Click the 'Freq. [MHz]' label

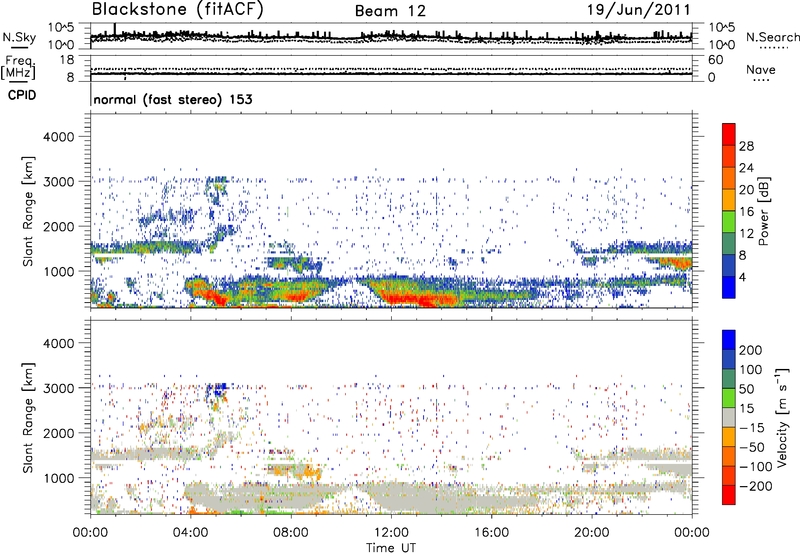[x=18, y=67]
